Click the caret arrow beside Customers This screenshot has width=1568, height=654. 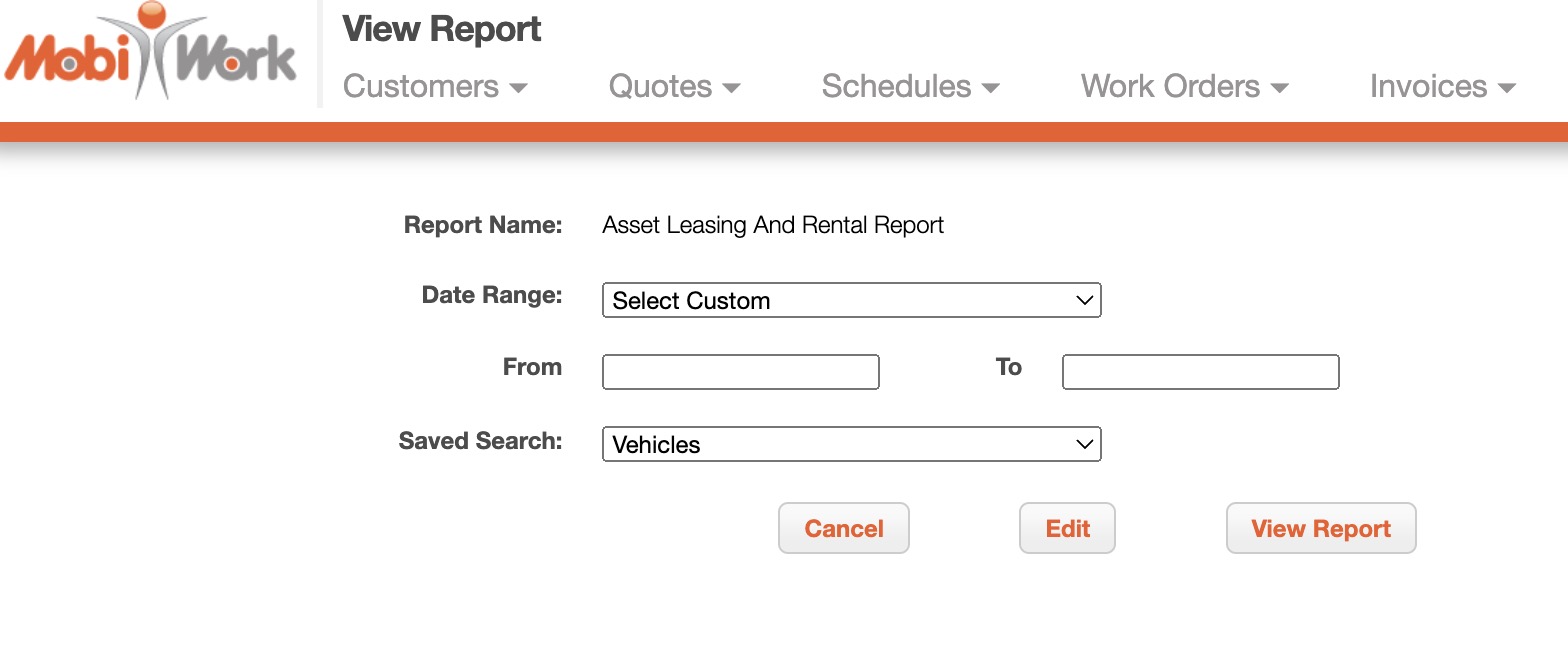(518, 88)
